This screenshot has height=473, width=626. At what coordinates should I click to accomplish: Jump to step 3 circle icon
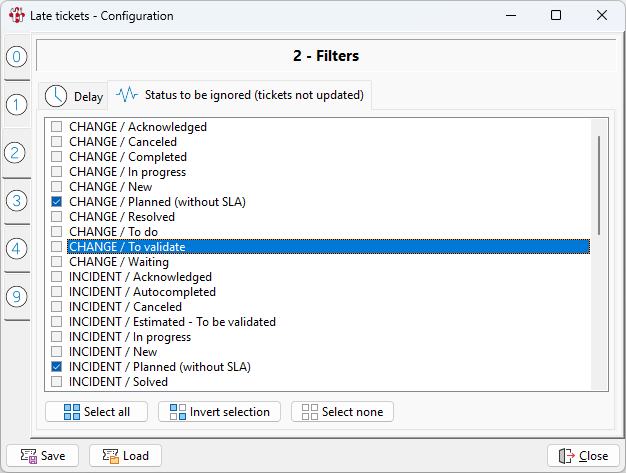pyautogui.click(x=17, y=201)
